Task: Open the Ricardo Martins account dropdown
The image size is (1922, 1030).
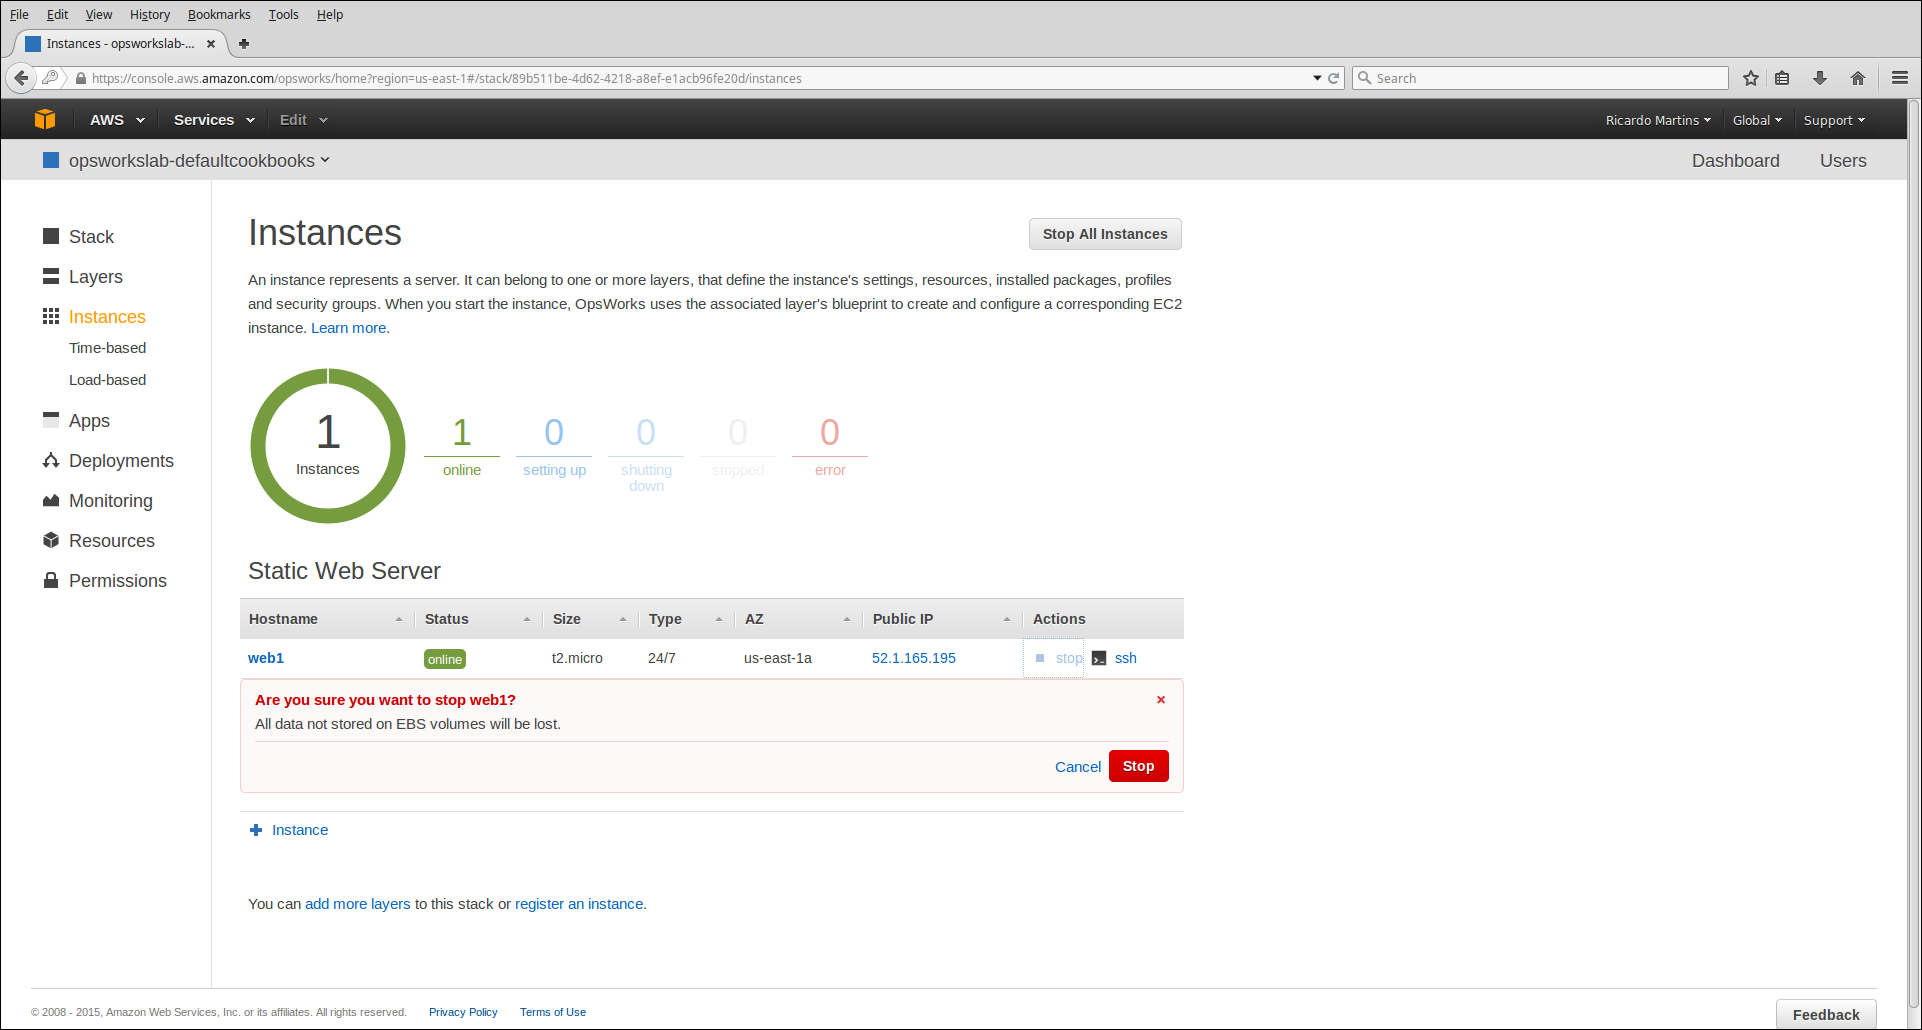Action: pyautogui.click(x=1657, y=120)
